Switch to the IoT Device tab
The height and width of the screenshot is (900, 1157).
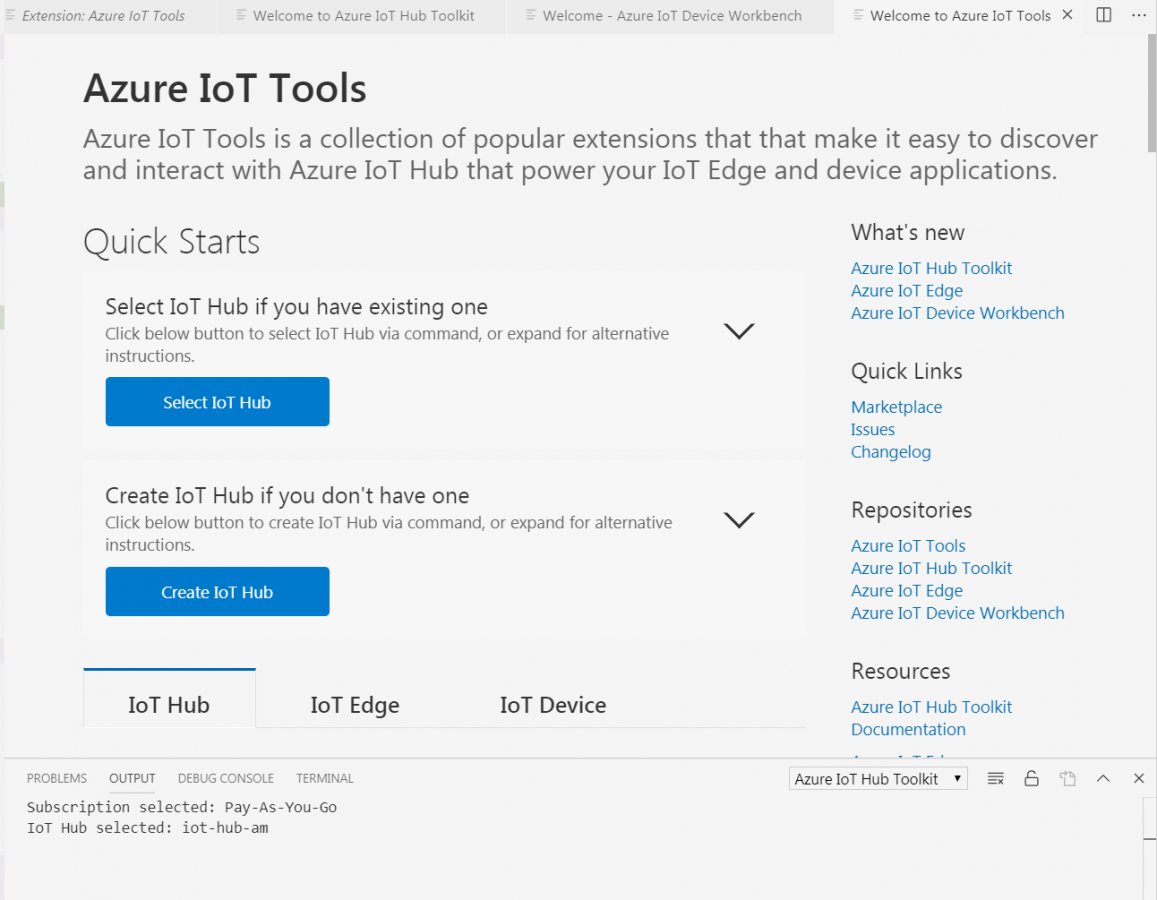click(x=552, y=705)
